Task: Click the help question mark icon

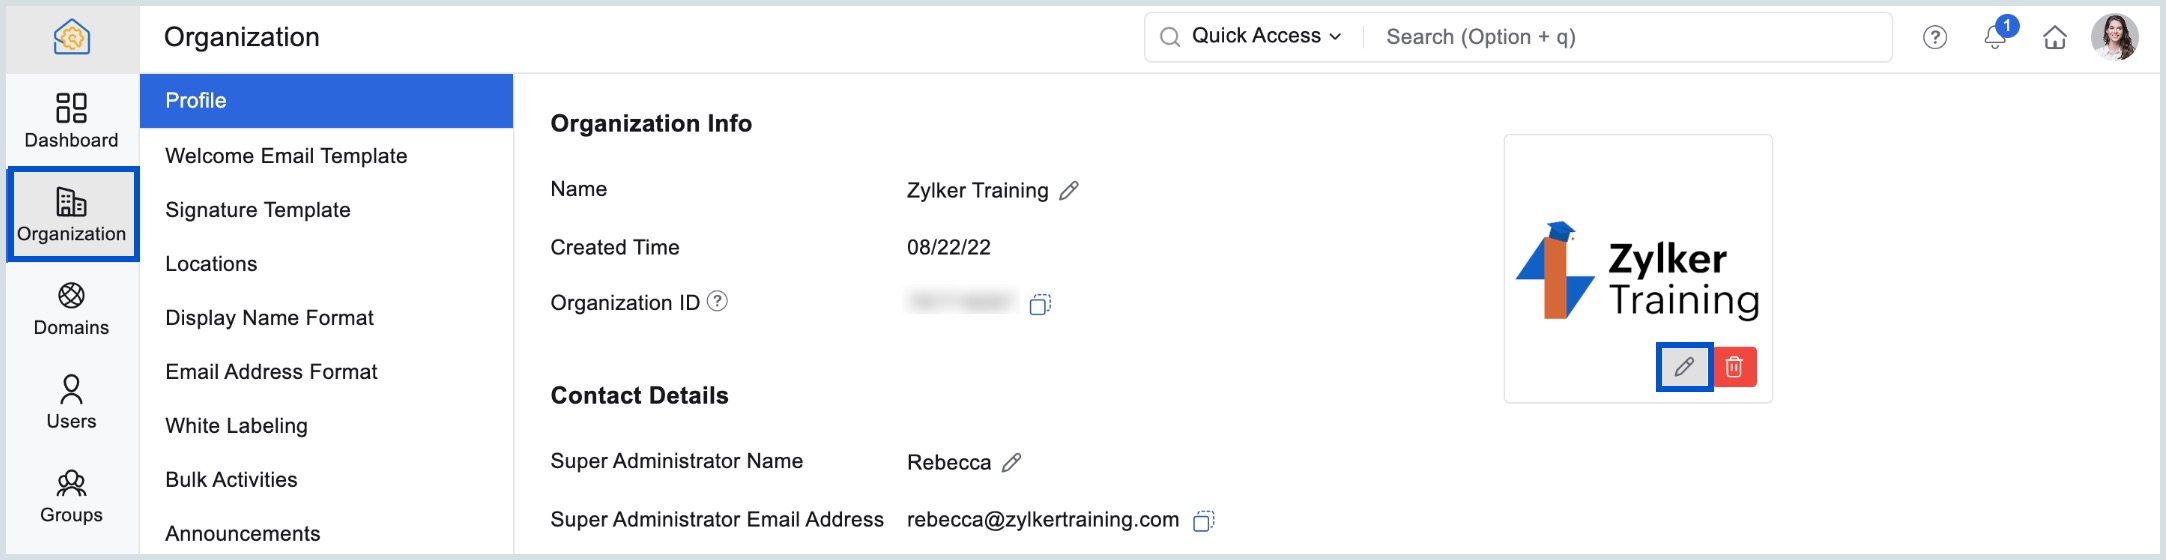Action: (x=1935, y=37)
